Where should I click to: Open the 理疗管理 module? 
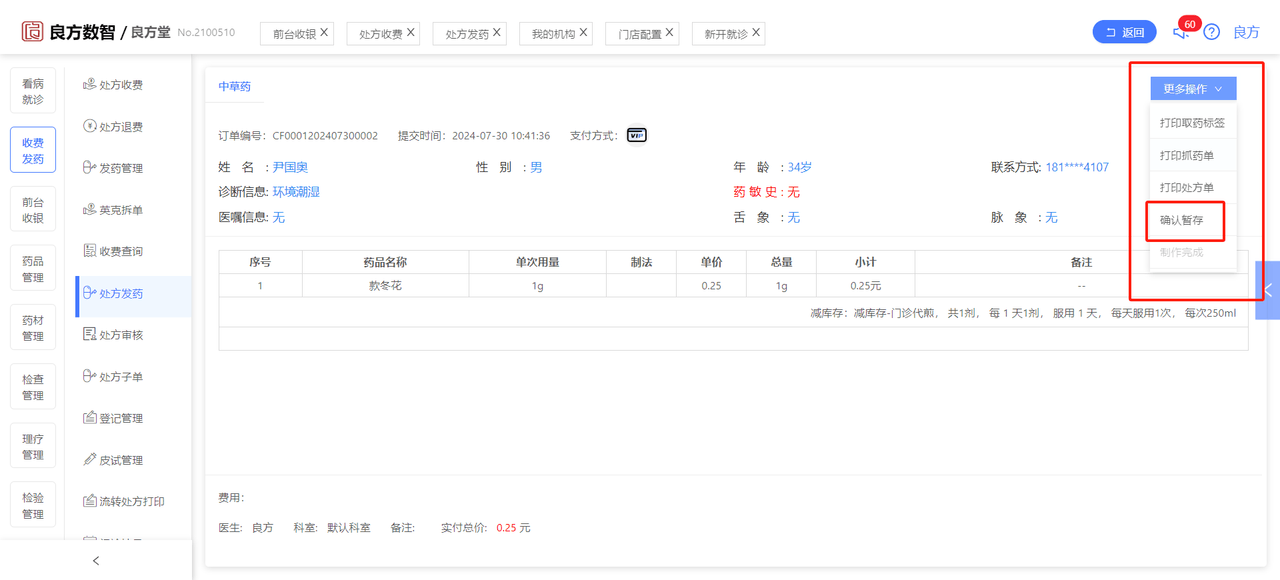pyautogui.click(x=33, y=447)
